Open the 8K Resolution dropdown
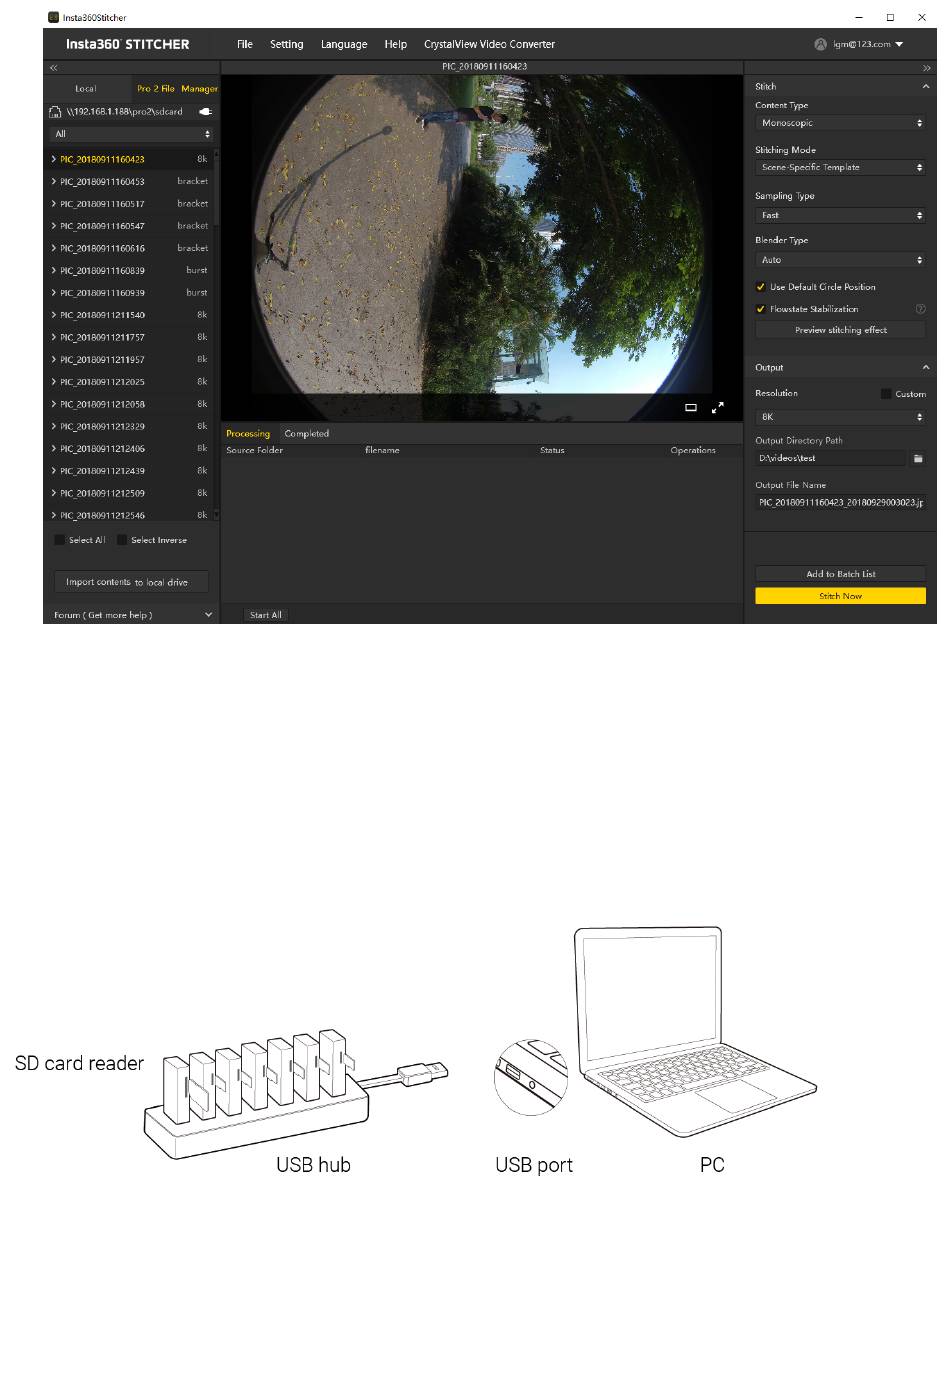 coord(841,417)
